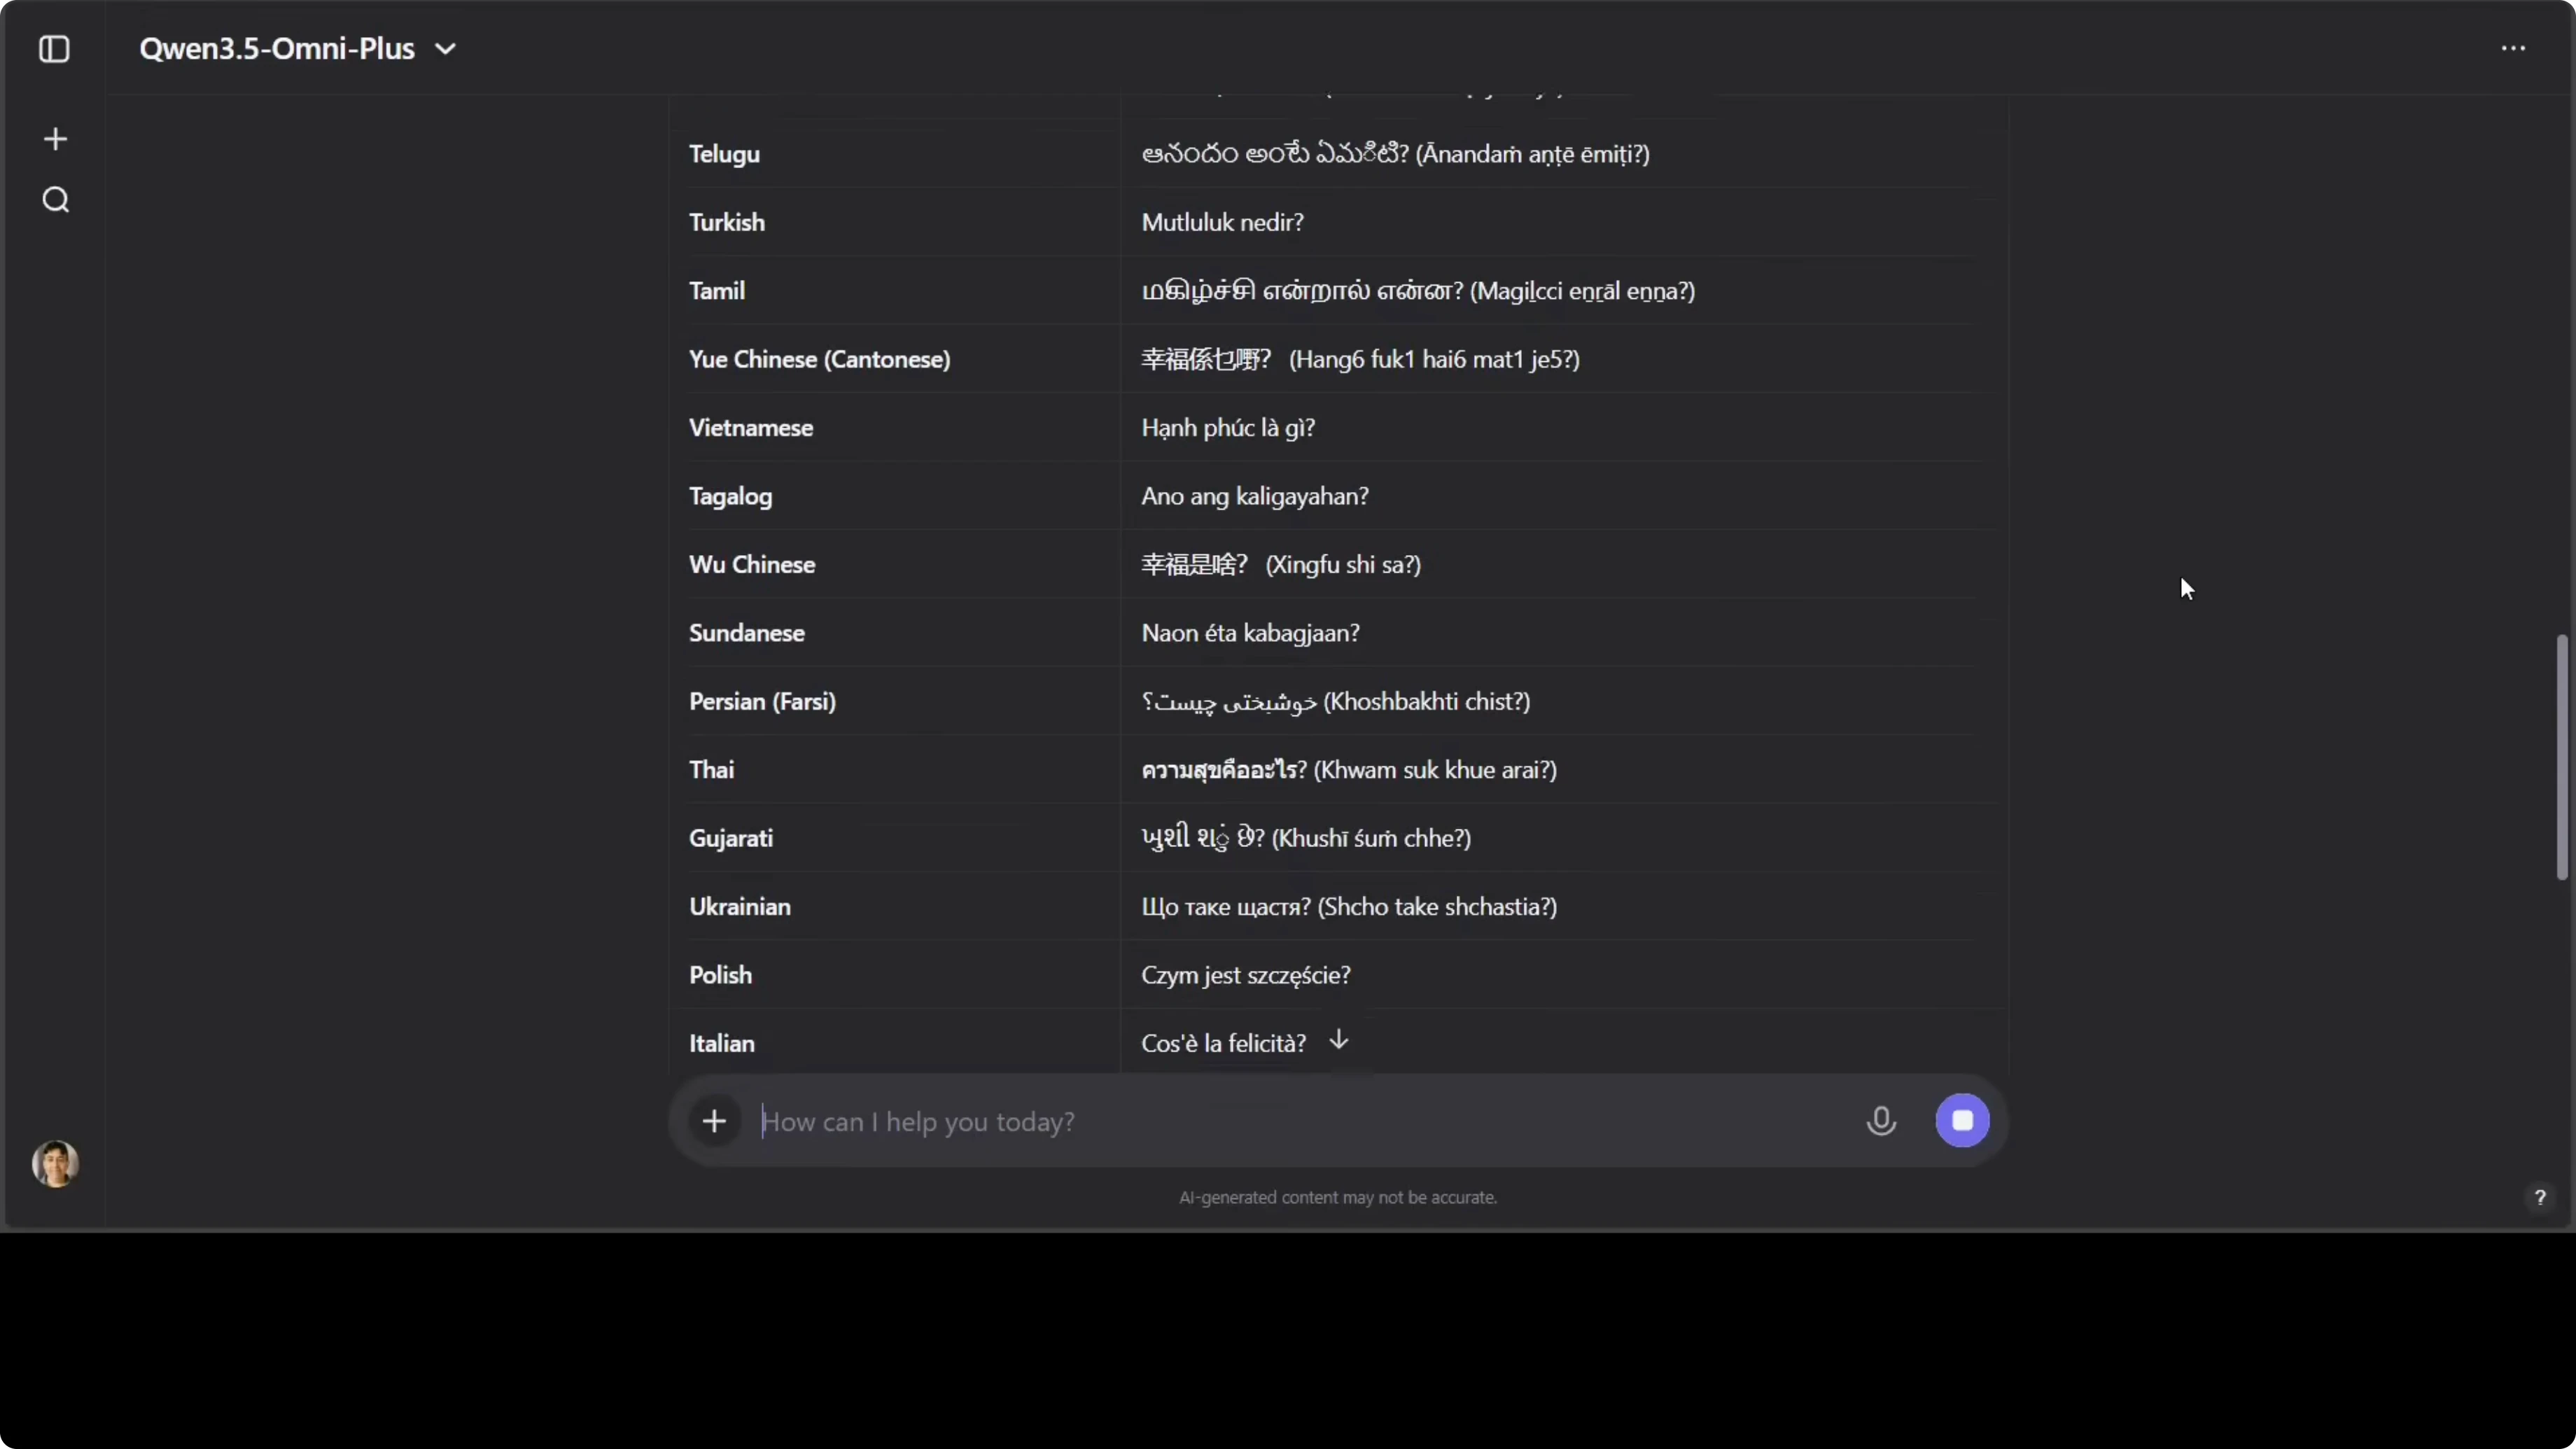
Task: Open the three-dot more options menu
Action: pyautogui.click(x=2513, y=48)
